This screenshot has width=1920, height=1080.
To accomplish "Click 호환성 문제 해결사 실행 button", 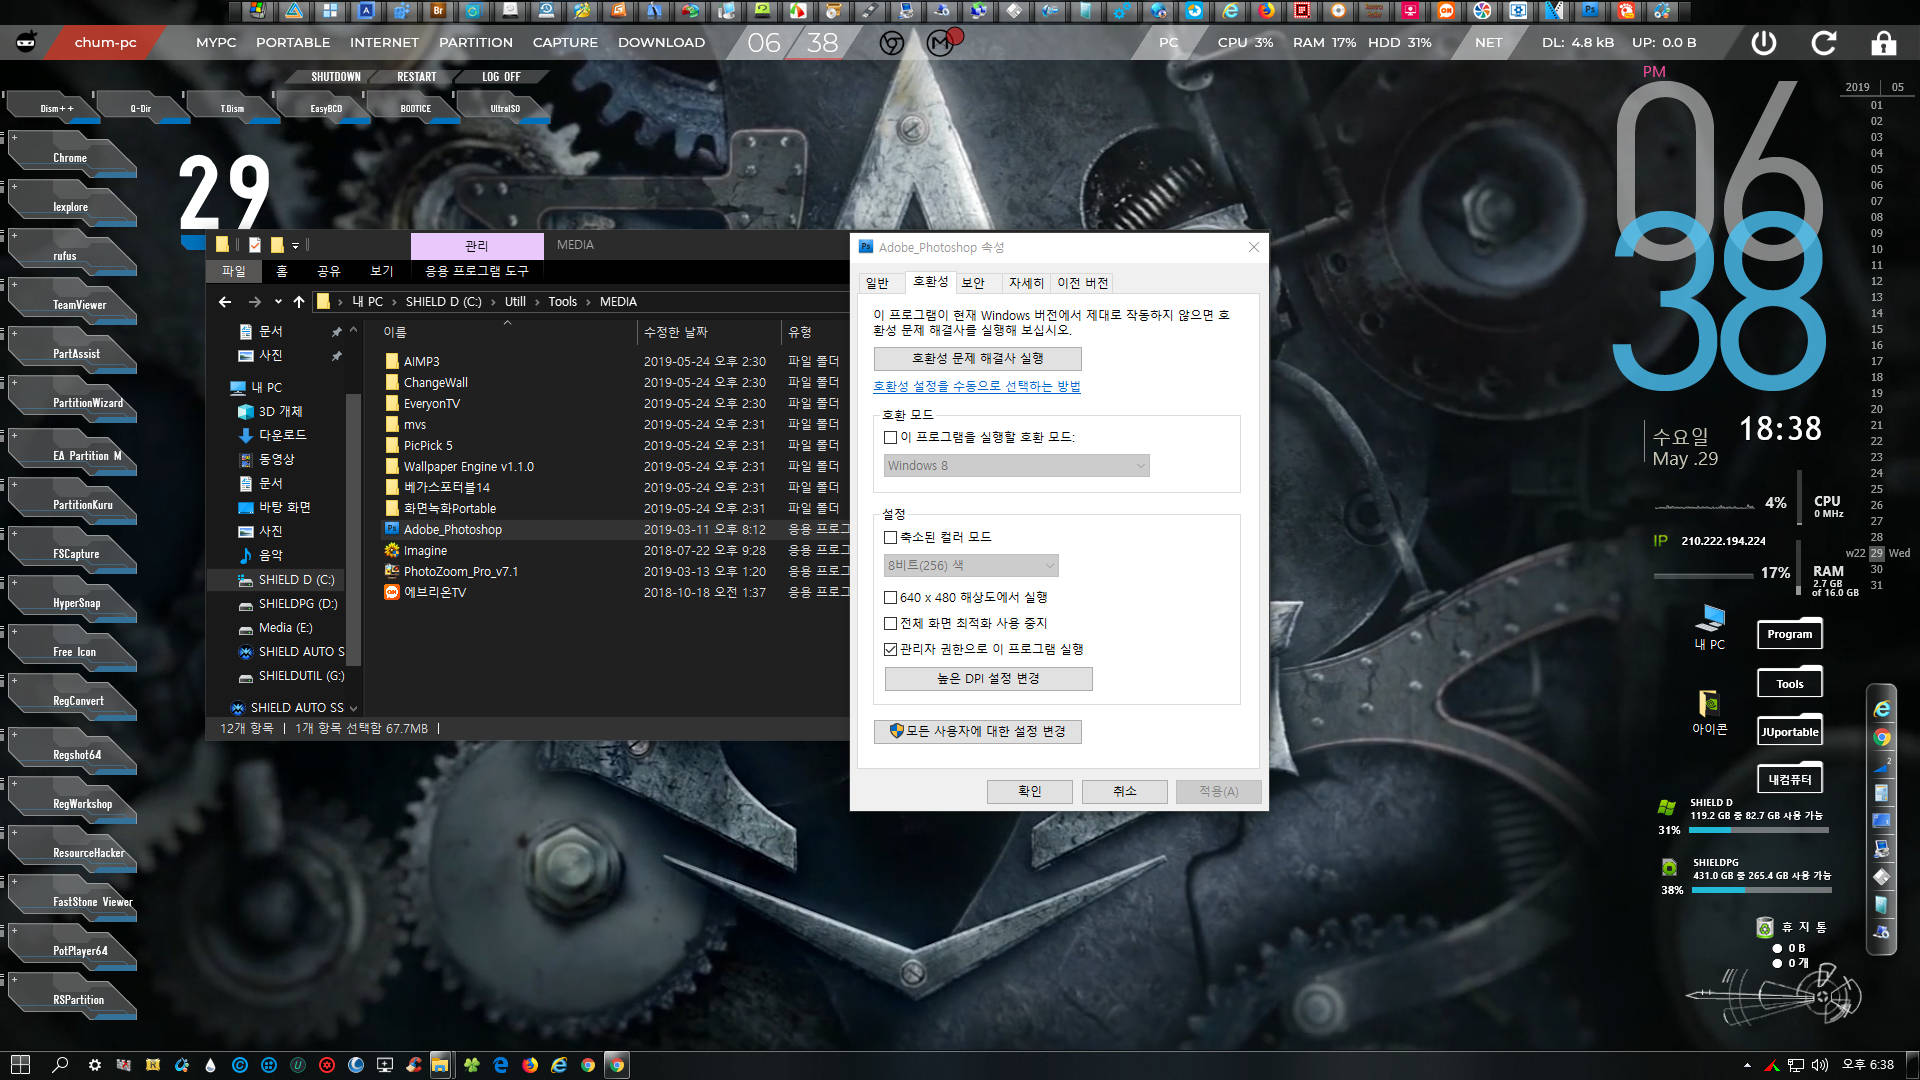I will [978, 358].
